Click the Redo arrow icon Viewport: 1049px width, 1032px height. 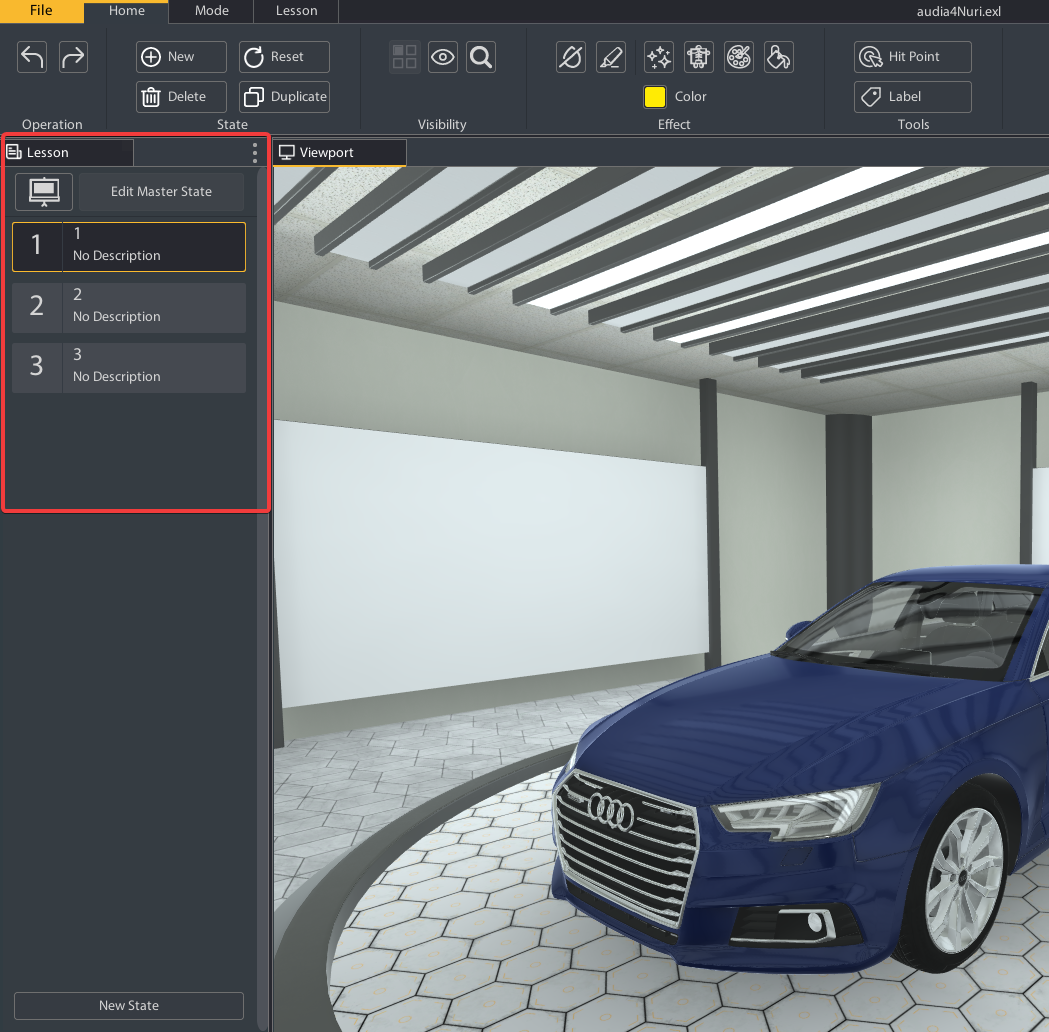point(73,57)
